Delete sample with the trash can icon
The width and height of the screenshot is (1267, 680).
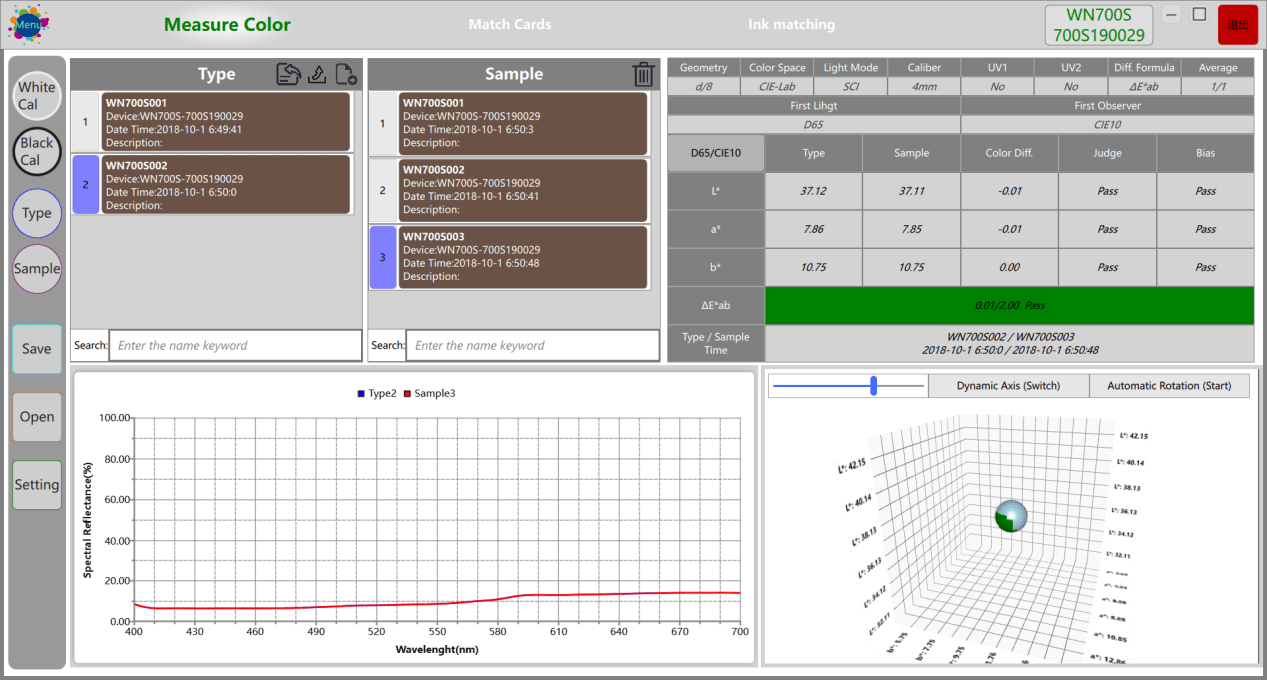coord(644,74)
